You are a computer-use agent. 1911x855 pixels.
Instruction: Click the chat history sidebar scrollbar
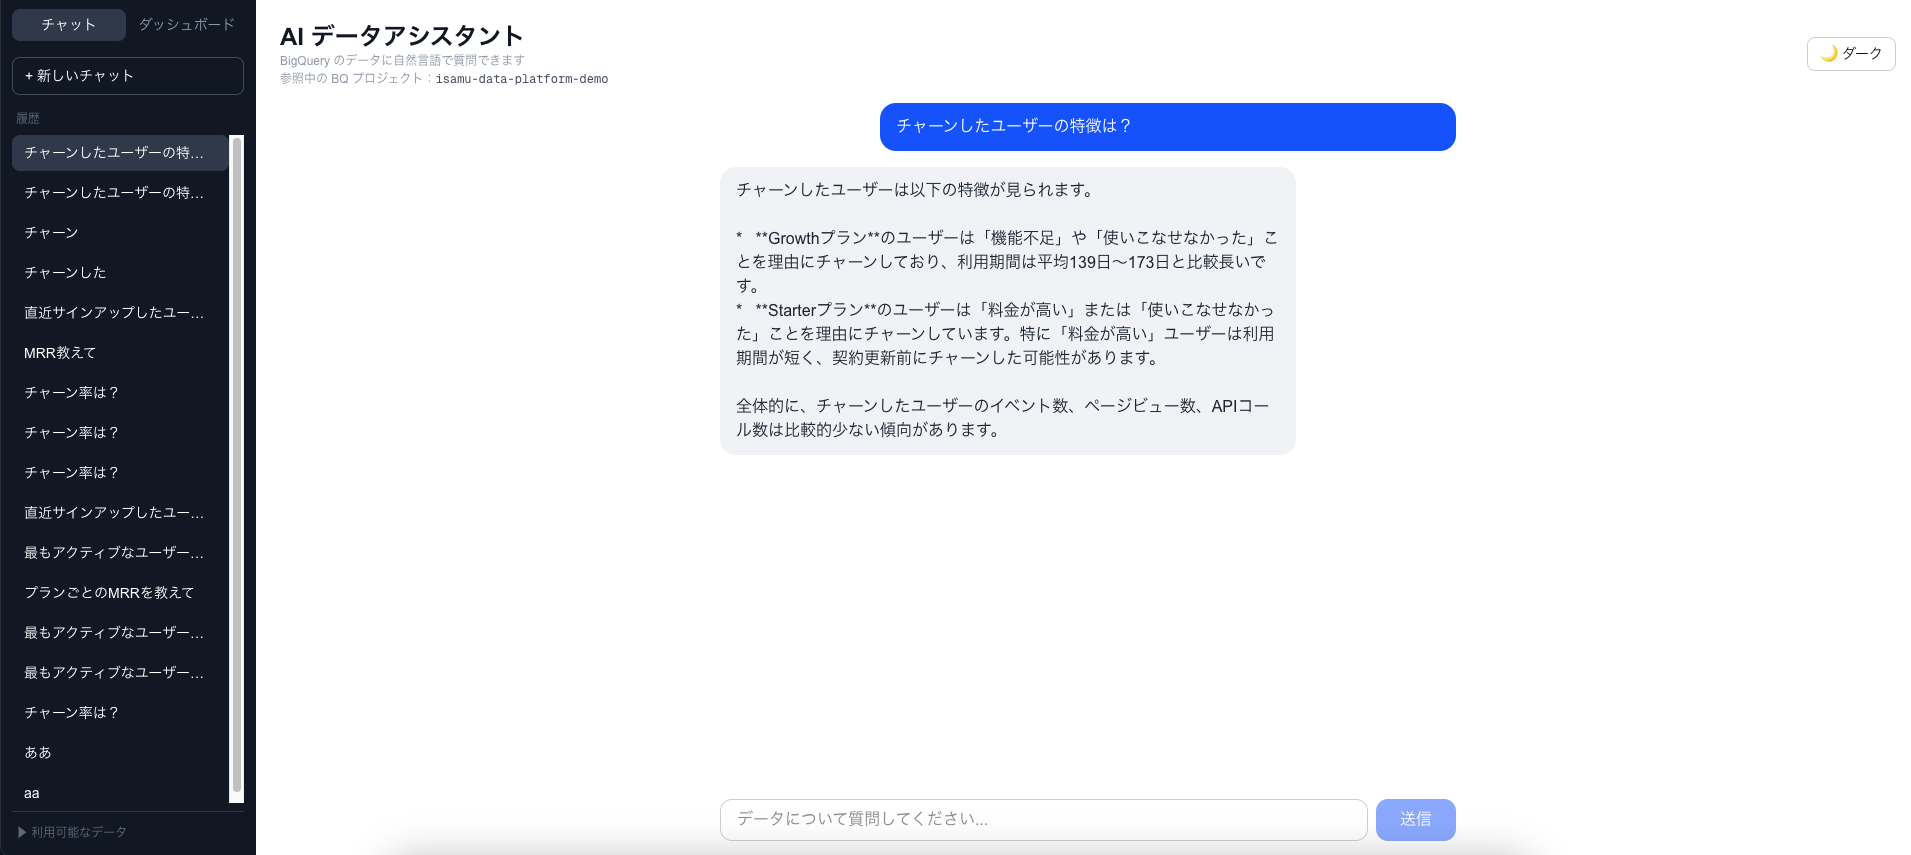click(x=237, y=468)
